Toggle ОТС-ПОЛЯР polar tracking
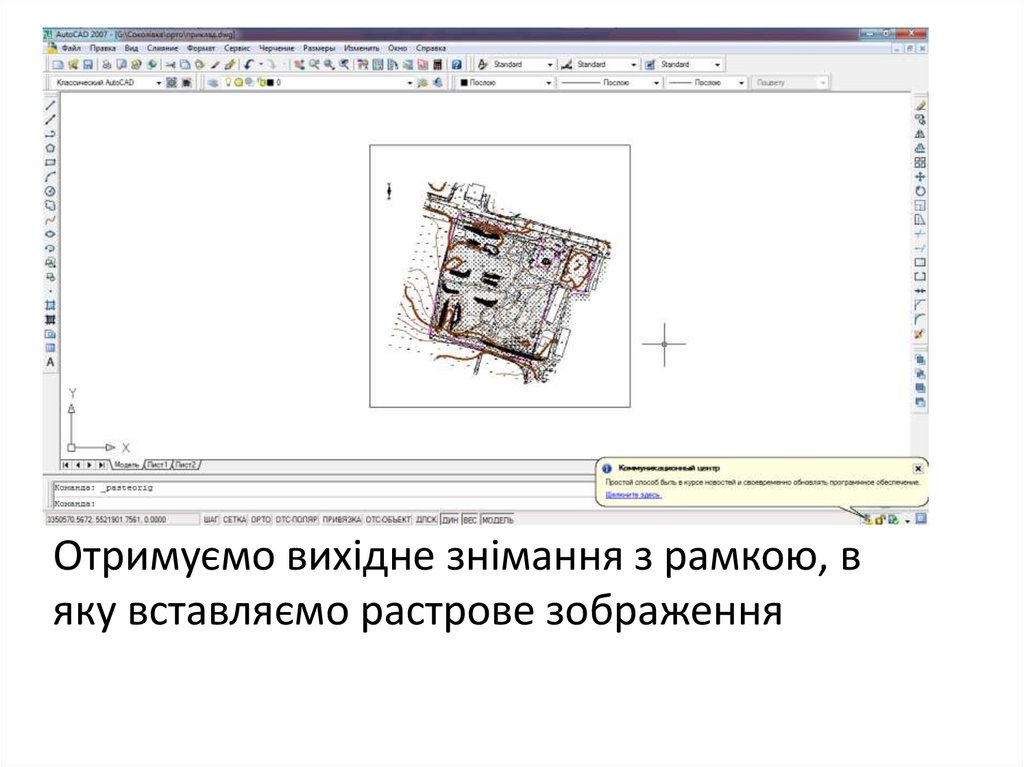 tap(296, 520)
